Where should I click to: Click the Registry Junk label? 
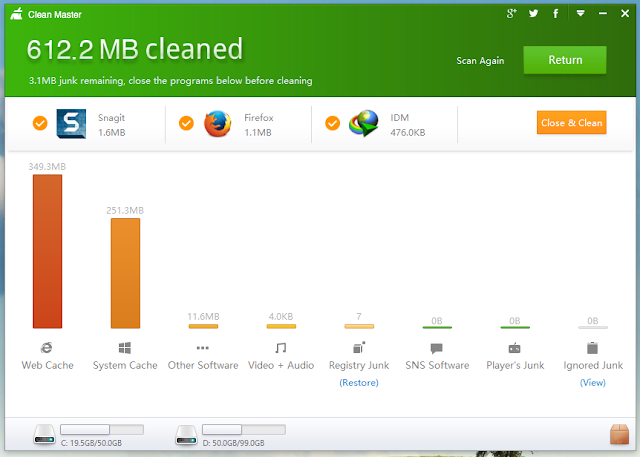(359, 365)
